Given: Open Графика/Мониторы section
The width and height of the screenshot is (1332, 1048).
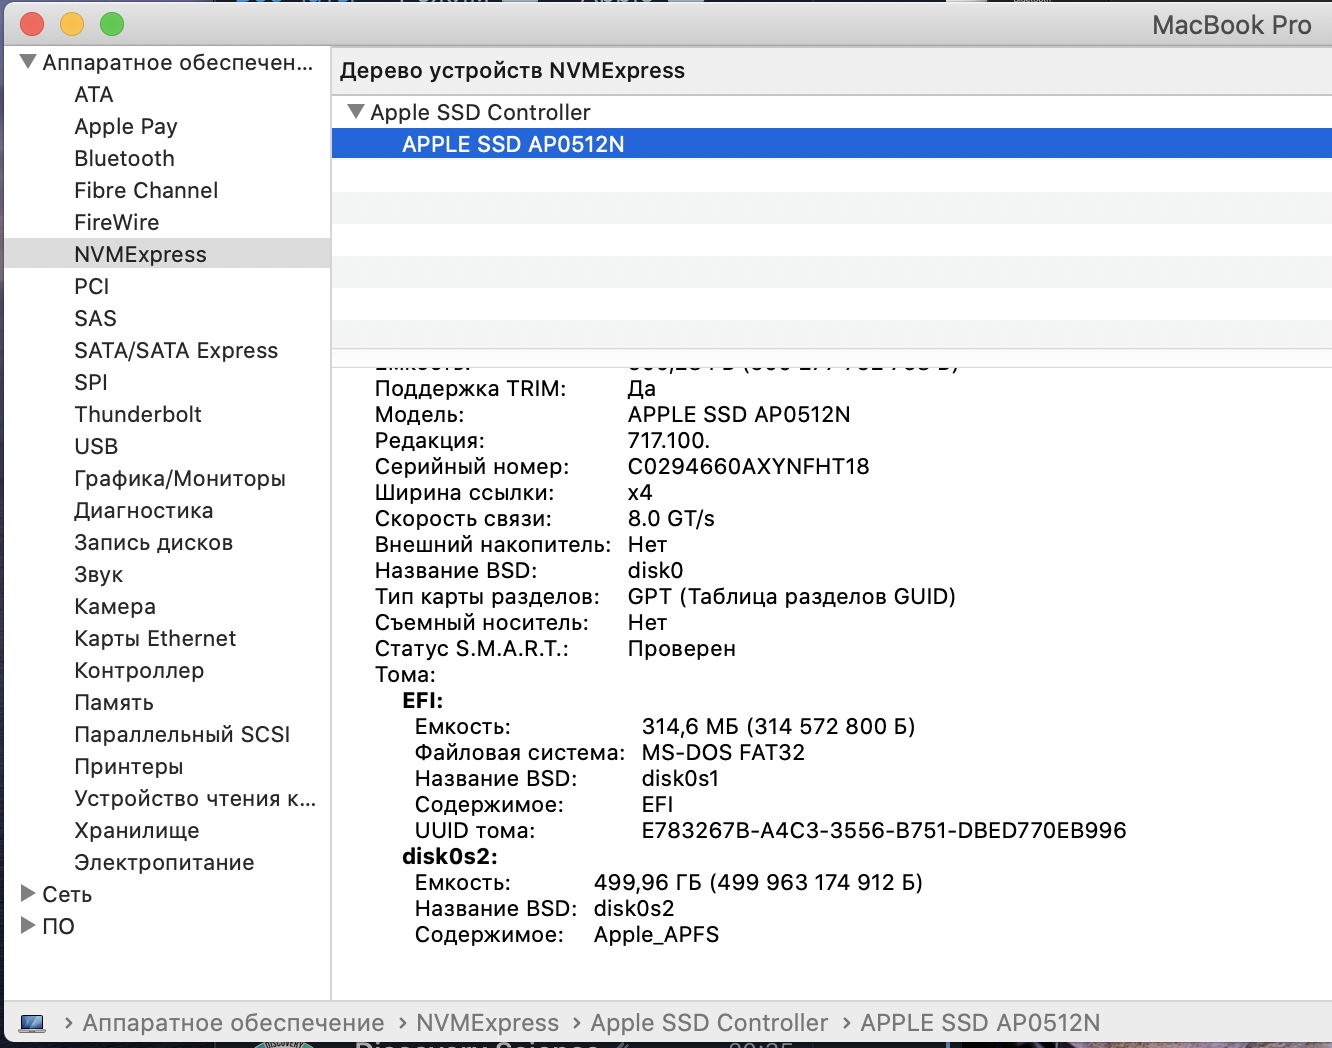Looking at the screenshot, I should pos(180,478).
